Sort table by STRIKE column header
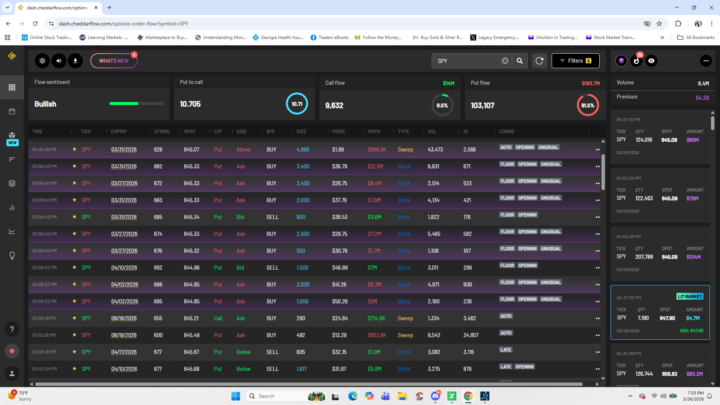720x405 pixels. tap(162, 131)
